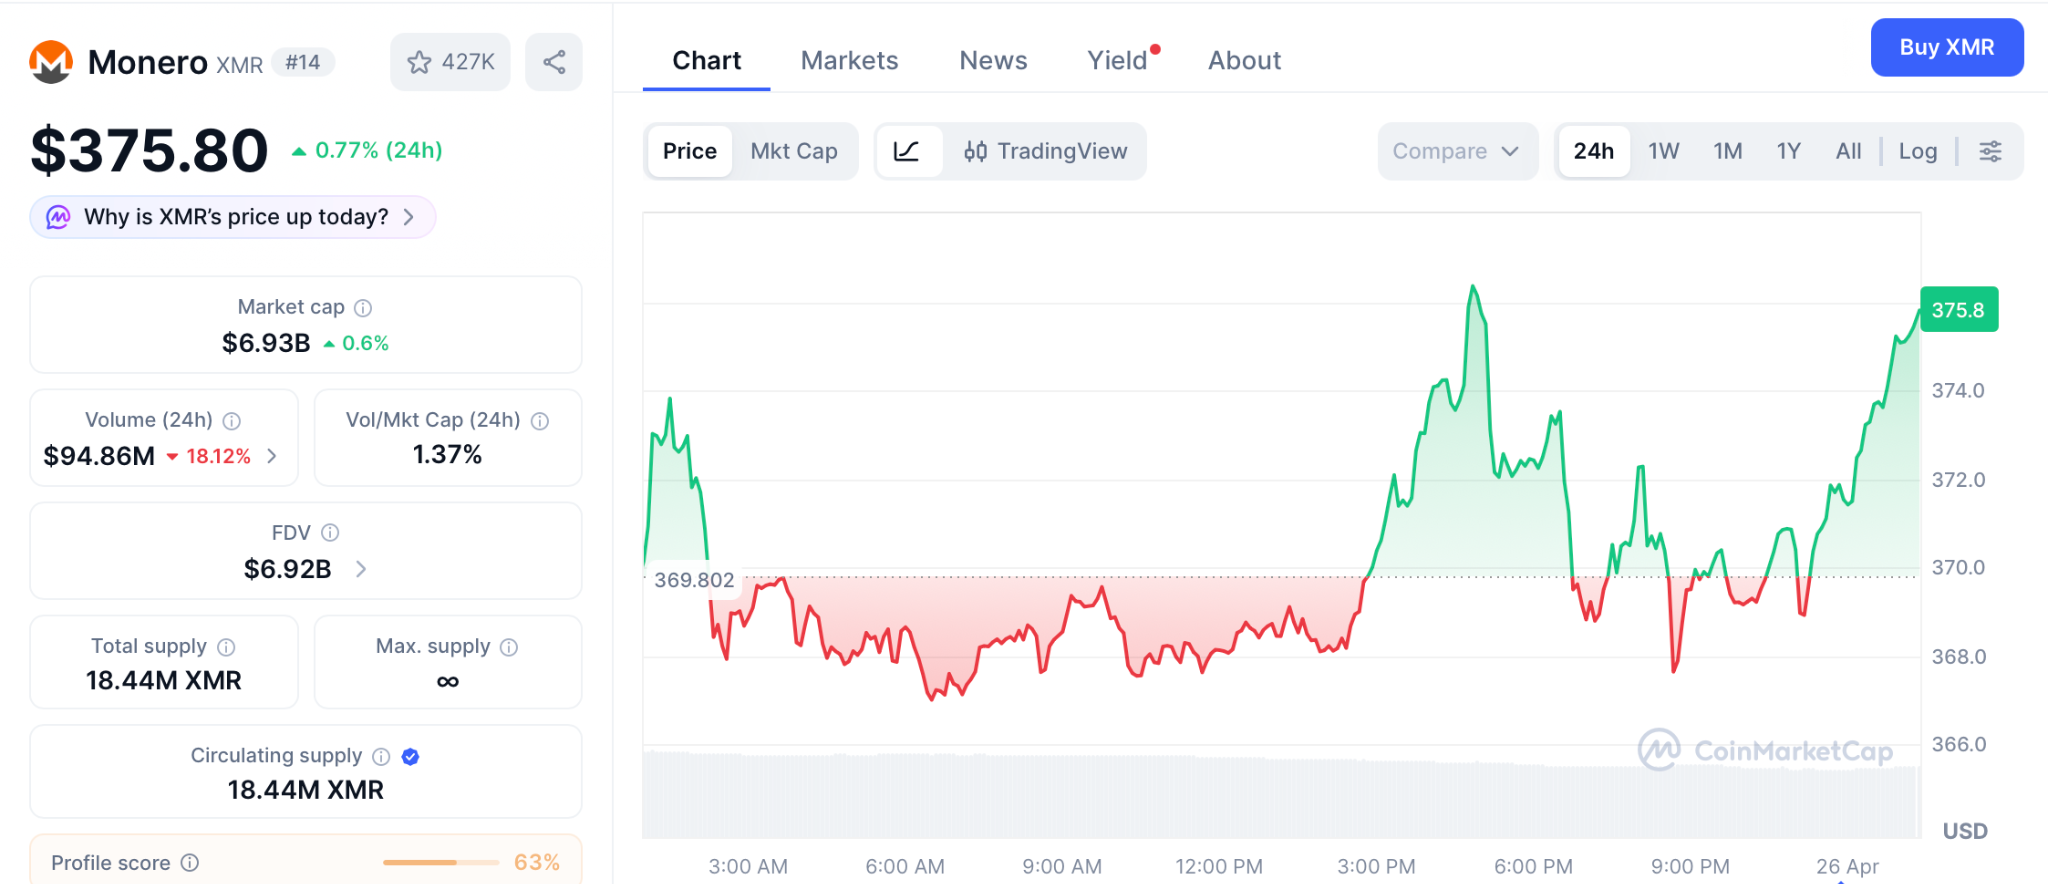2048x884 pixels.
Task: Select the 1W time range
Action: coord(1663,151)
